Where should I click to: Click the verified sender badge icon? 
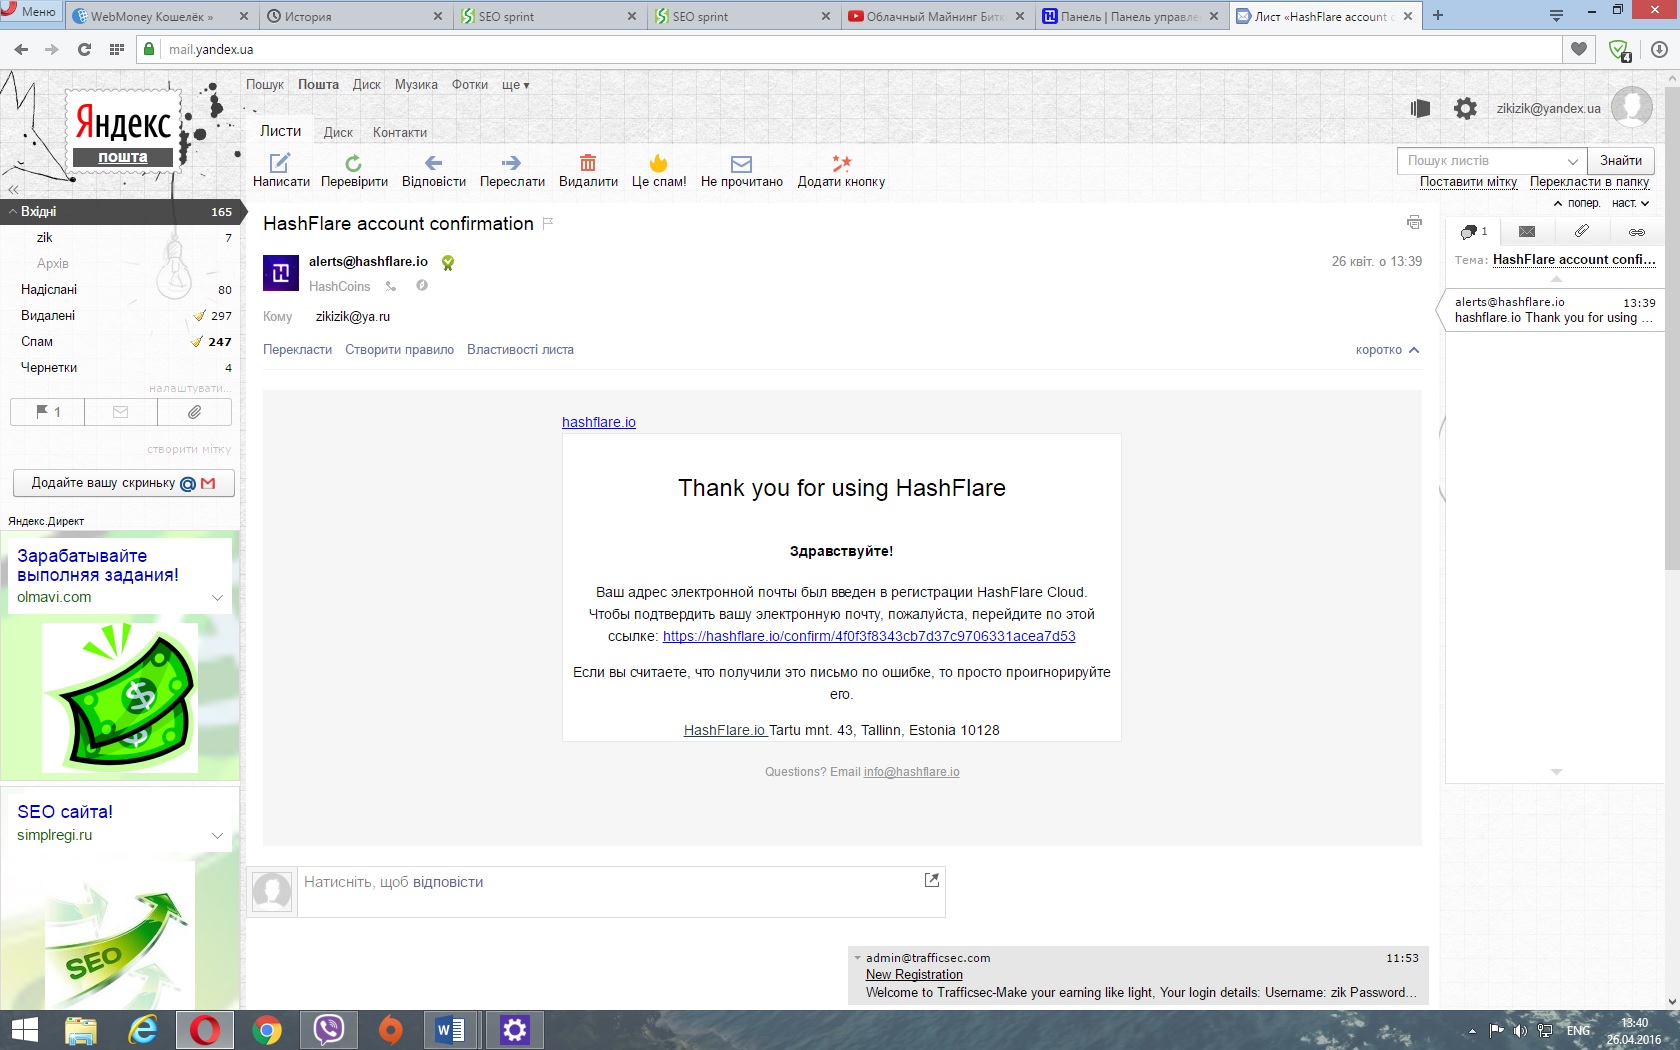pyautogui.click(x=448, y=263)
